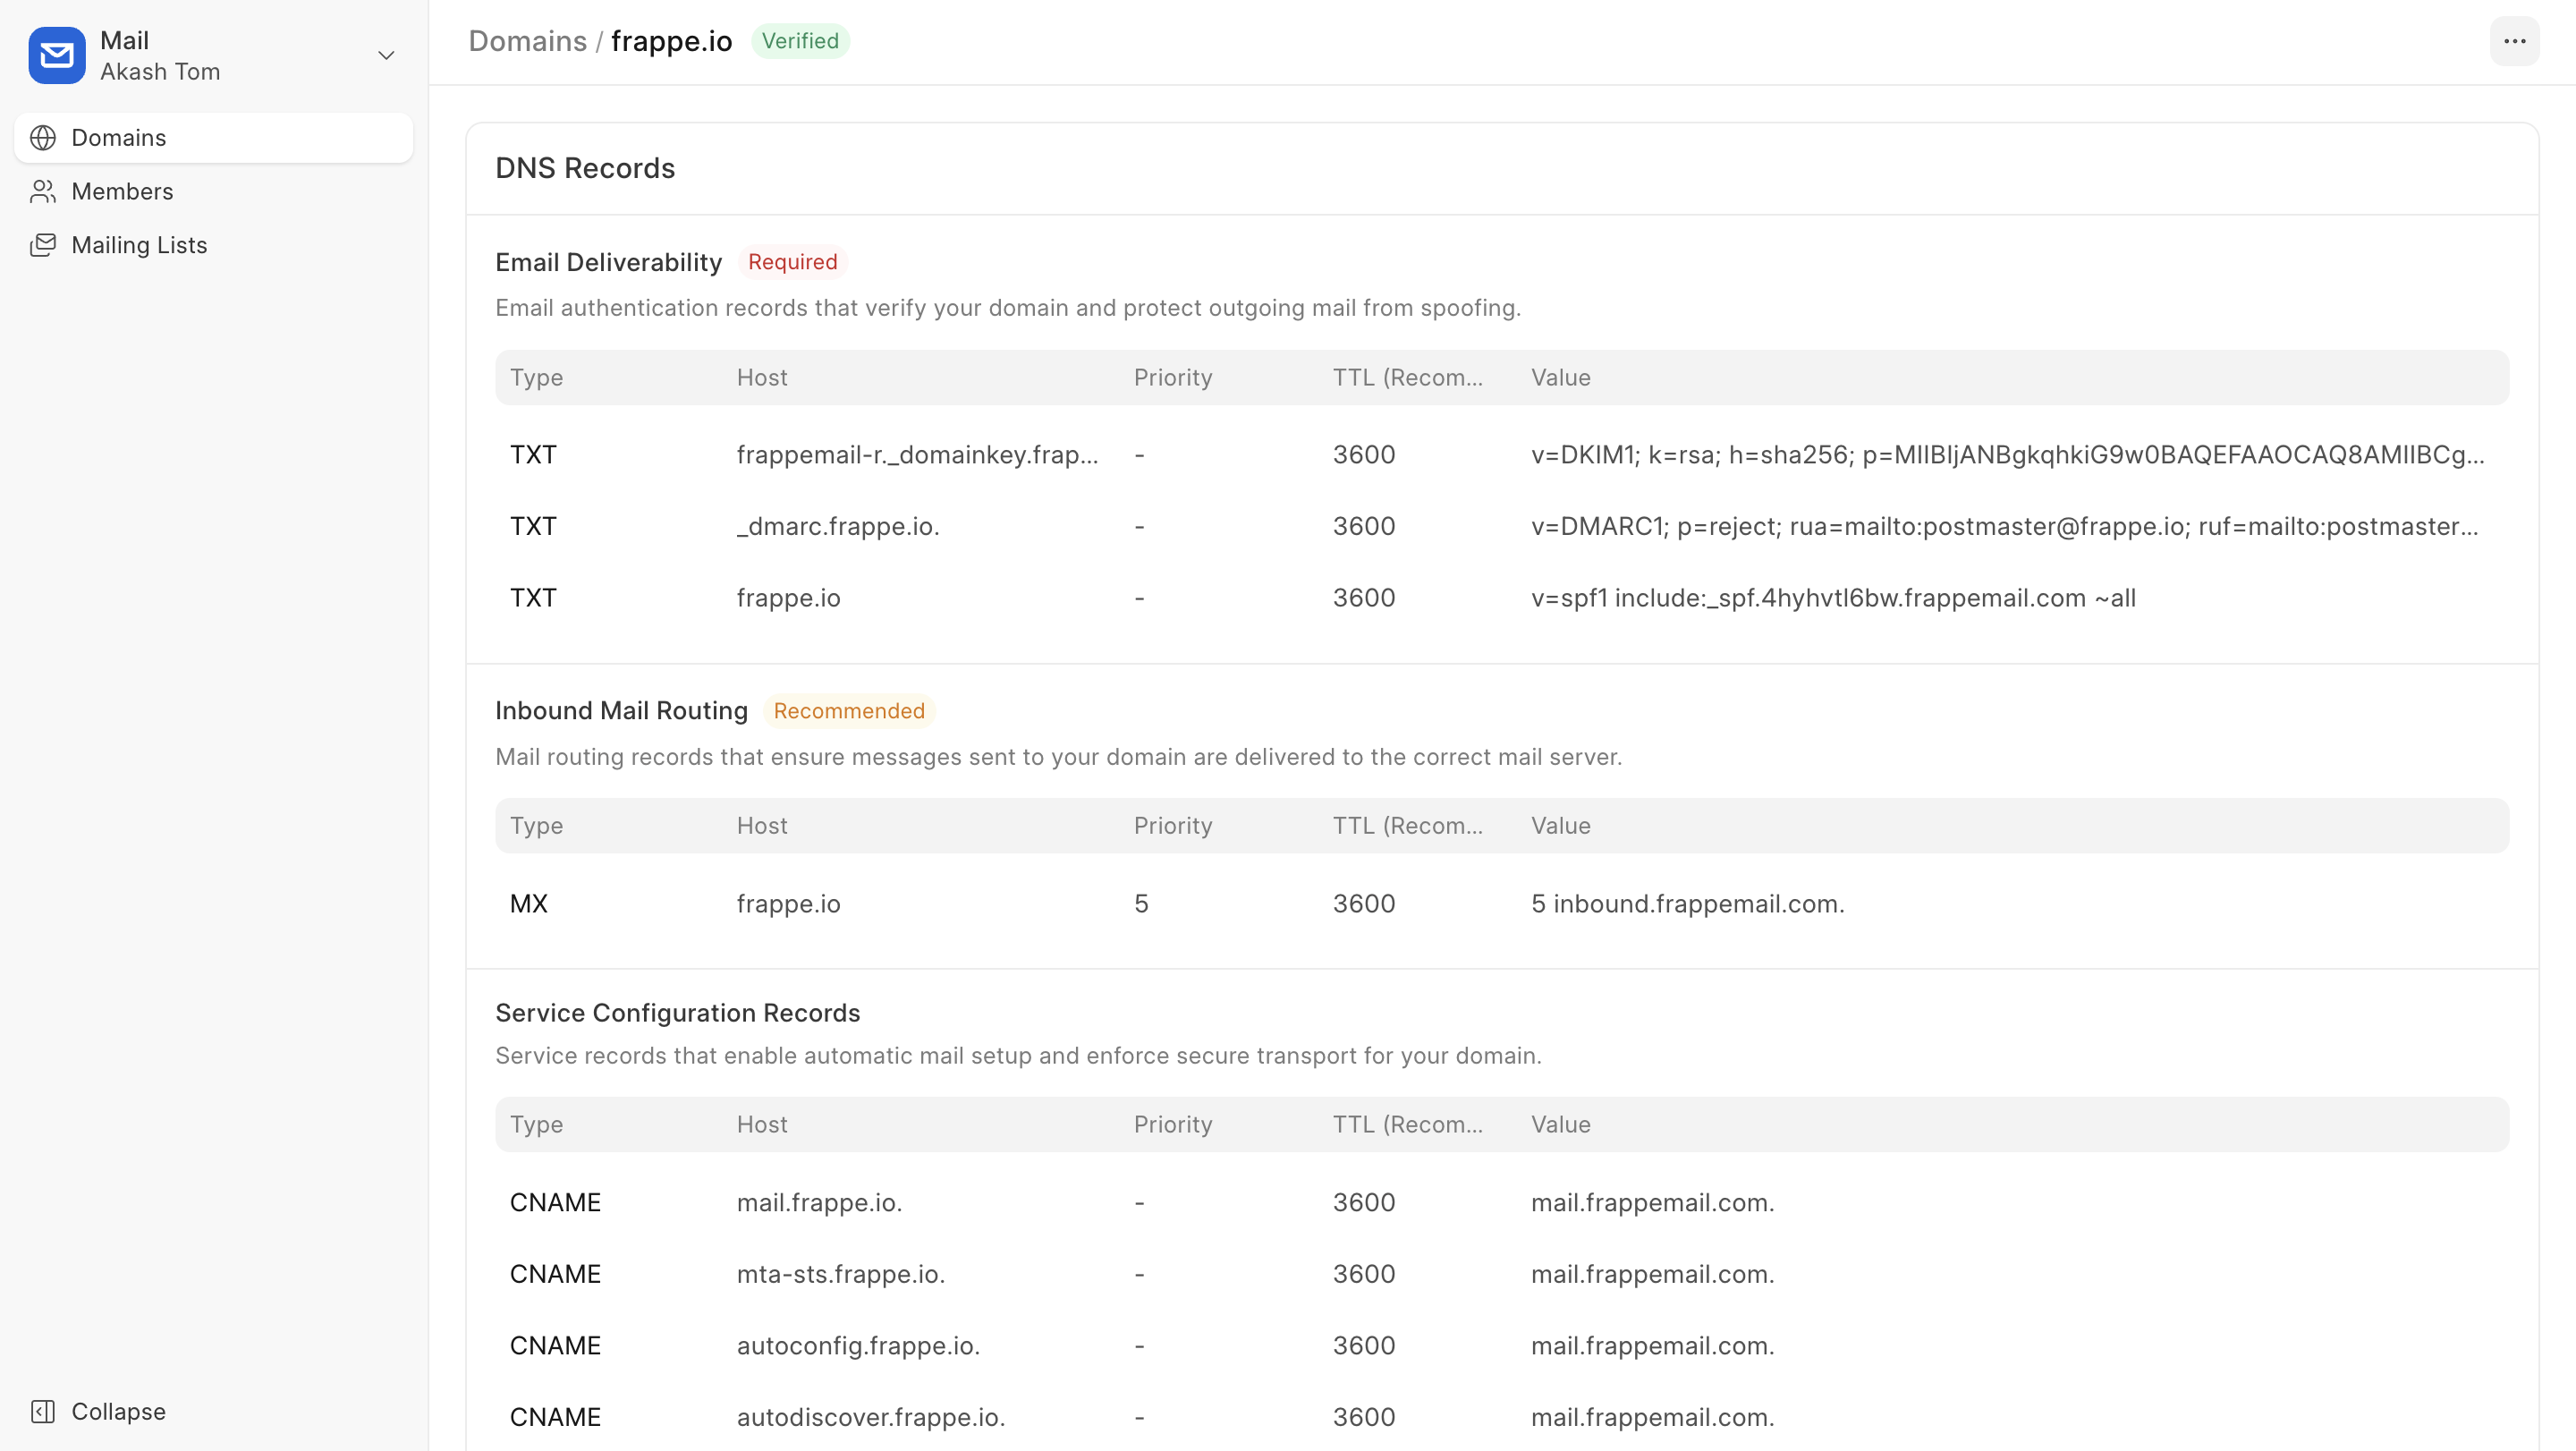Click the Domains globe icon
The image size is (2576, 1451).
pyautogui.click(x=43, y=138)
